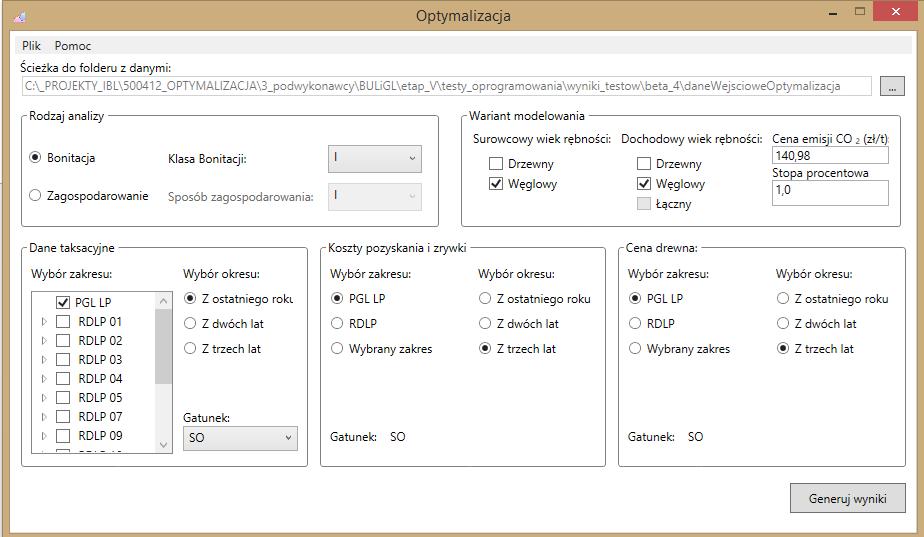Screen dimensions: 924x537
Task: Select Z dwóch lat in Dane taksacyjne
Action: click(190, 323)
